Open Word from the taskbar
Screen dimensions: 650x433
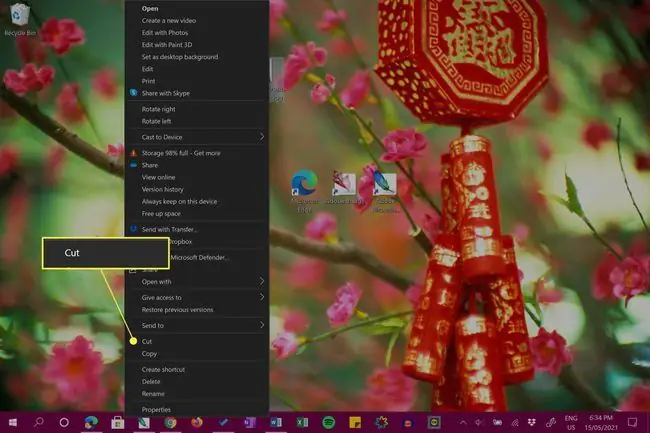point(276,423)
